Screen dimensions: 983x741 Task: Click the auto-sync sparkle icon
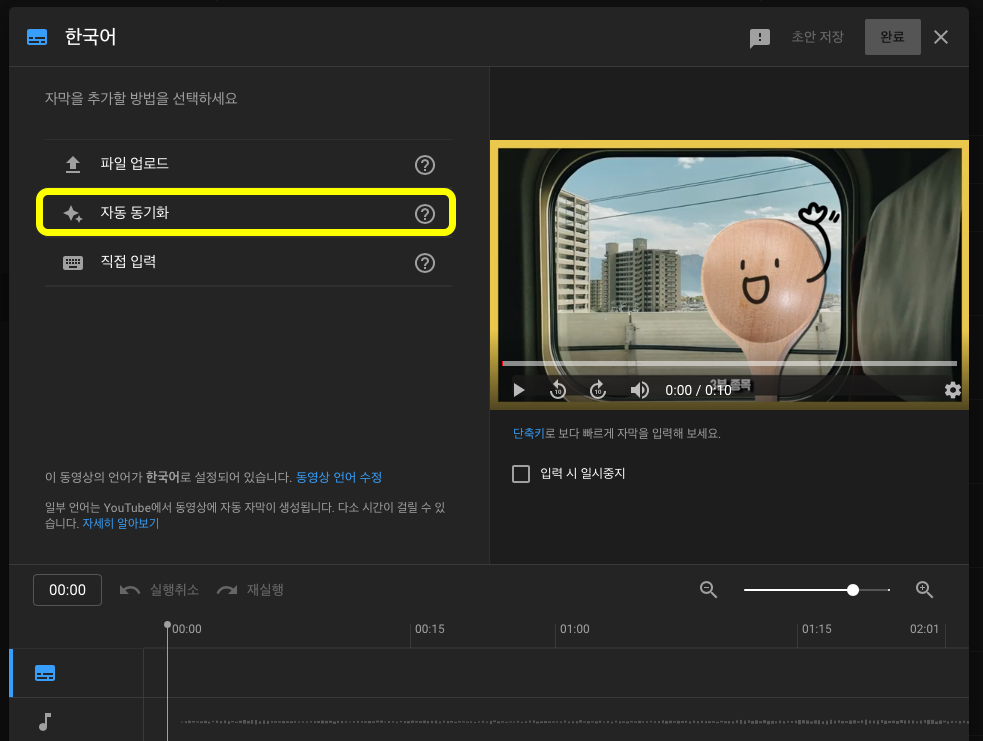(73, 214)
